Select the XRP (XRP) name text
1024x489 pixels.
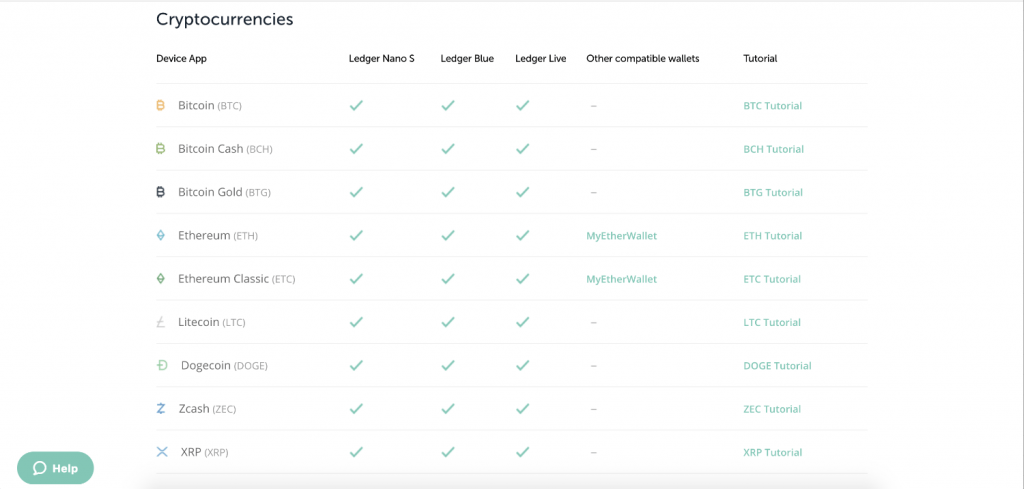point(204,452)
